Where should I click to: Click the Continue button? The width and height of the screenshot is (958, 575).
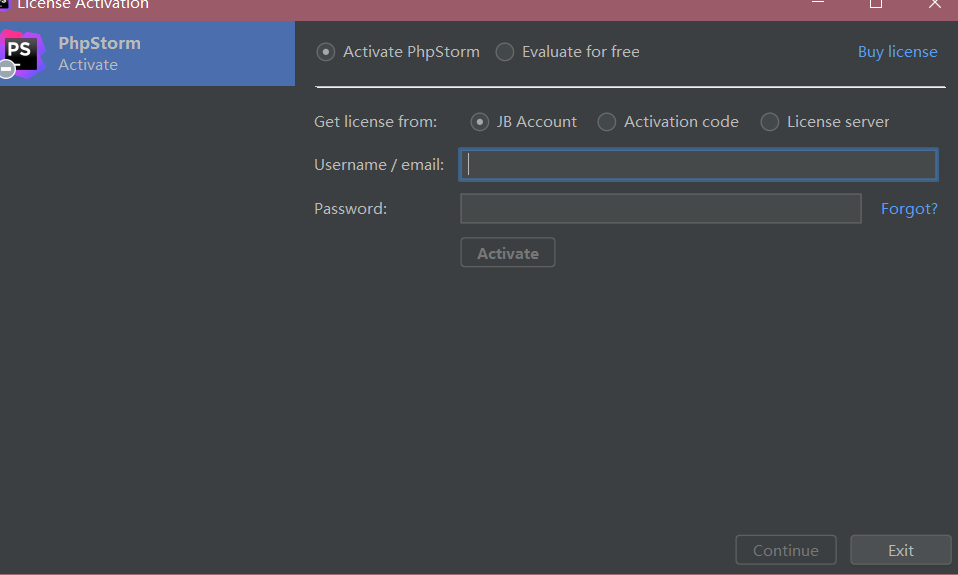click(786, 550)
